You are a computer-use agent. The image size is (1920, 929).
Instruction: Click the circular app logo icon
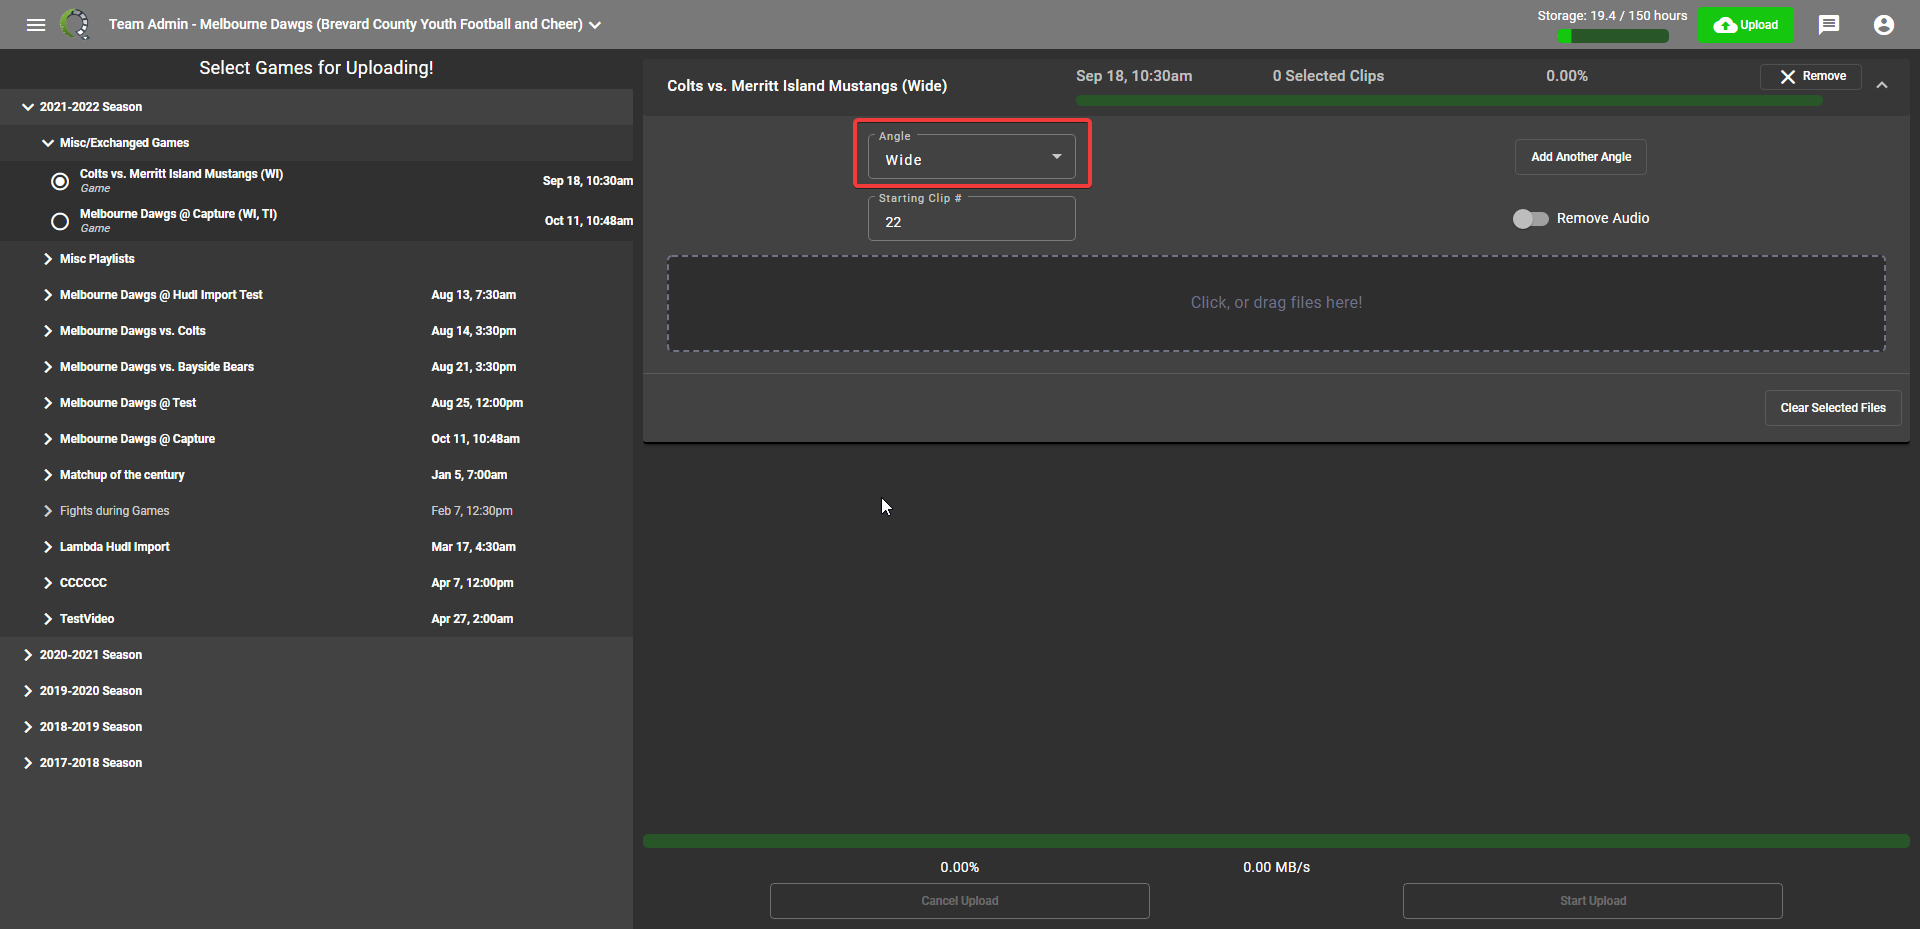(x=75, y=24)
